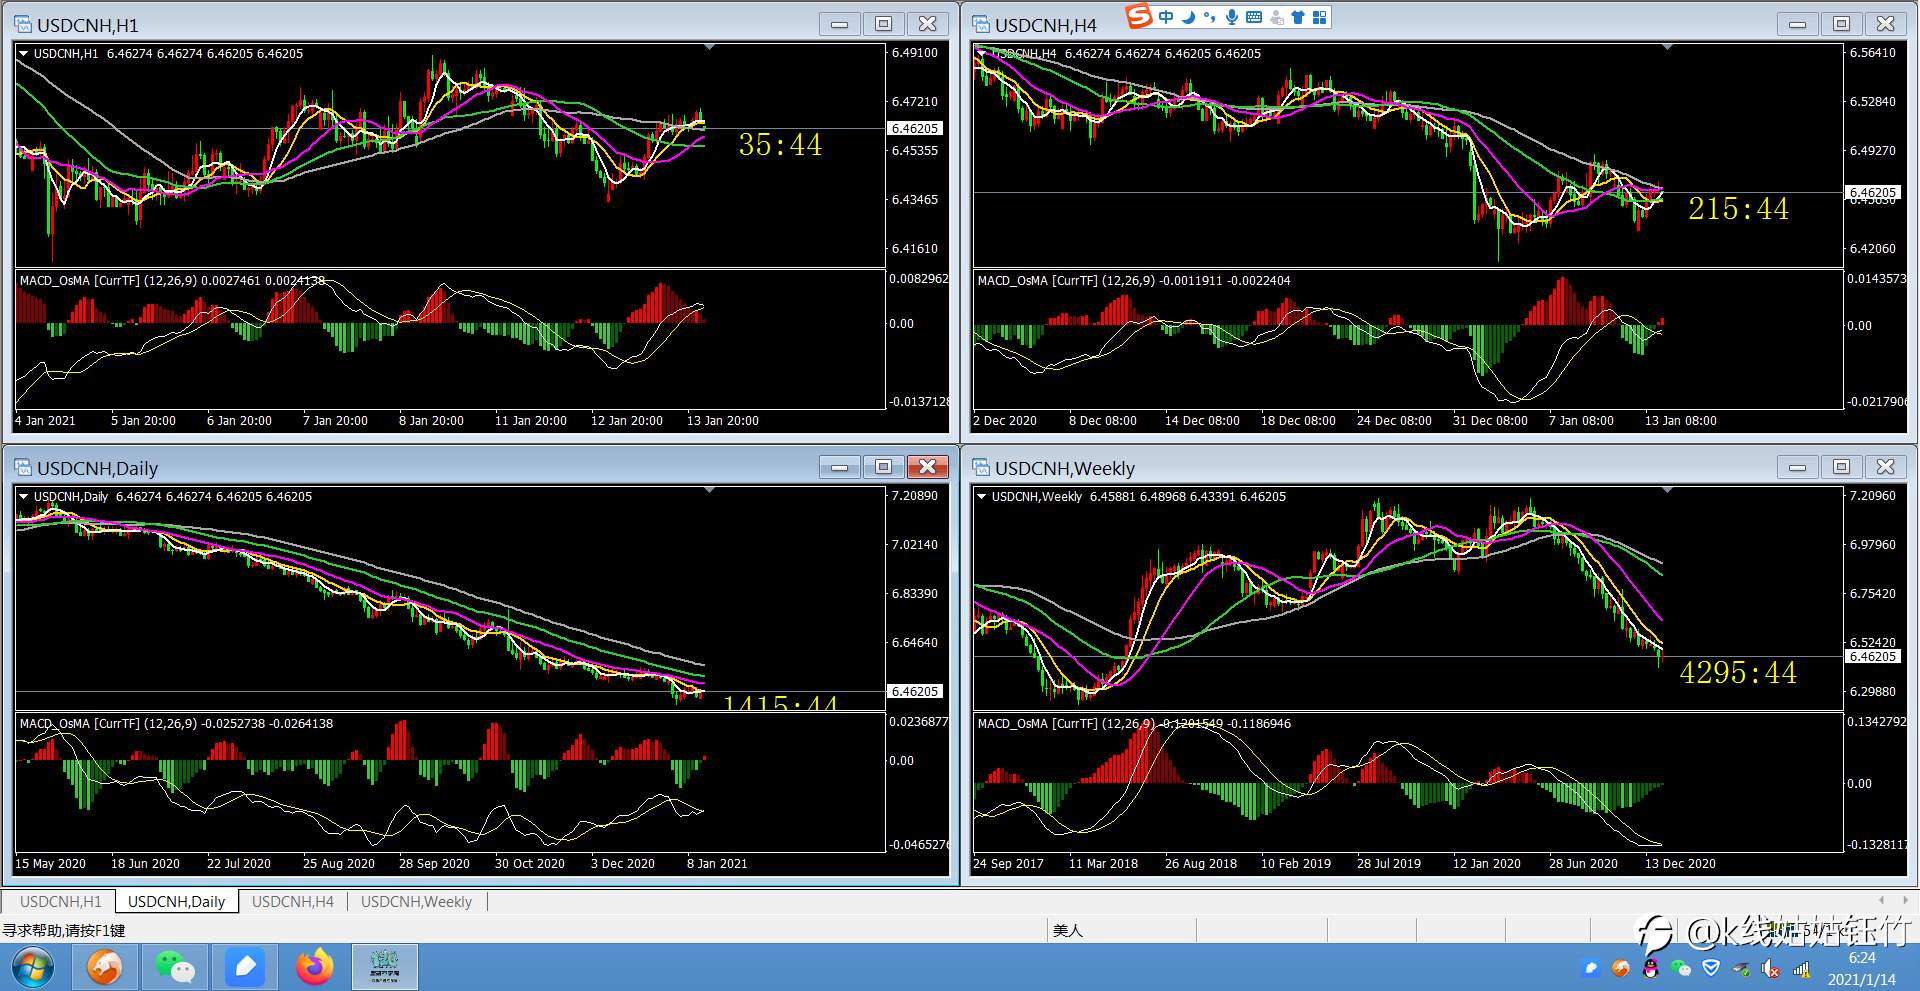Click the H1 countdown timer 35:44
Screen dimensions: 1920x991
pyautogui.click(x=780, y=145)
